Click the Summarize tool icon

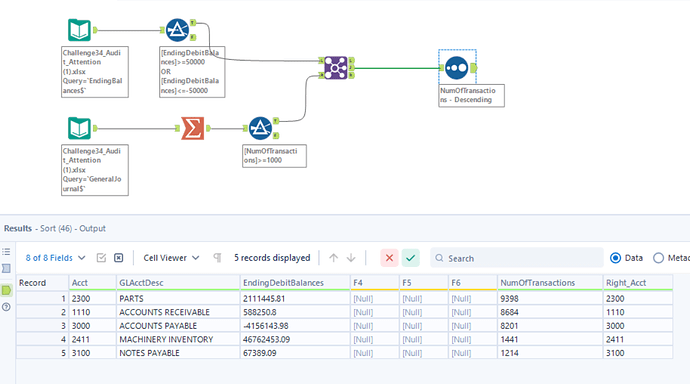(x=193, y=128)
